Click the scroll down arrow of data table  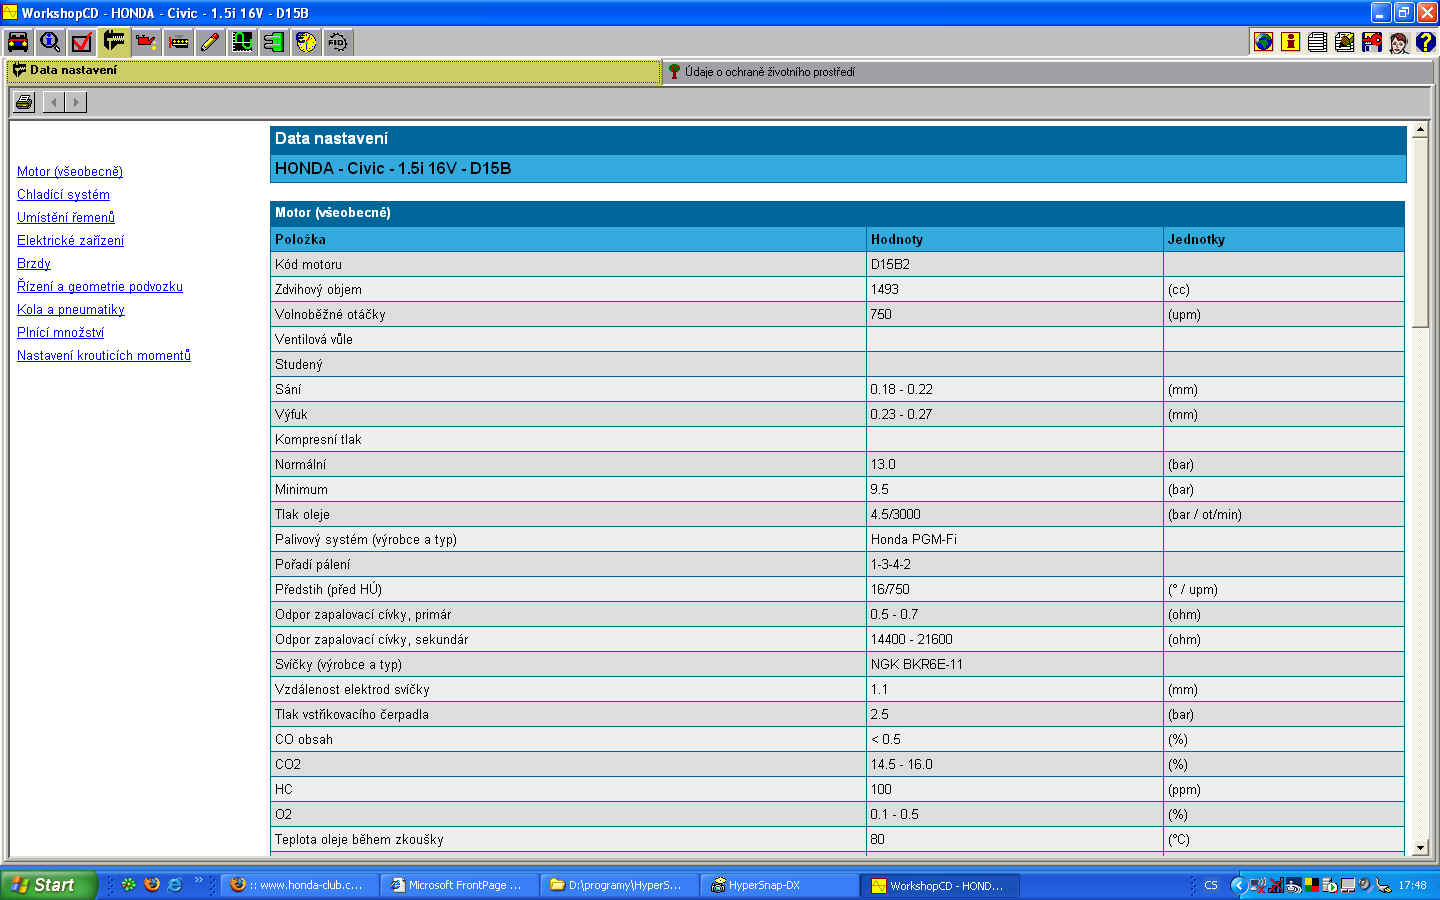(1420, 848)
